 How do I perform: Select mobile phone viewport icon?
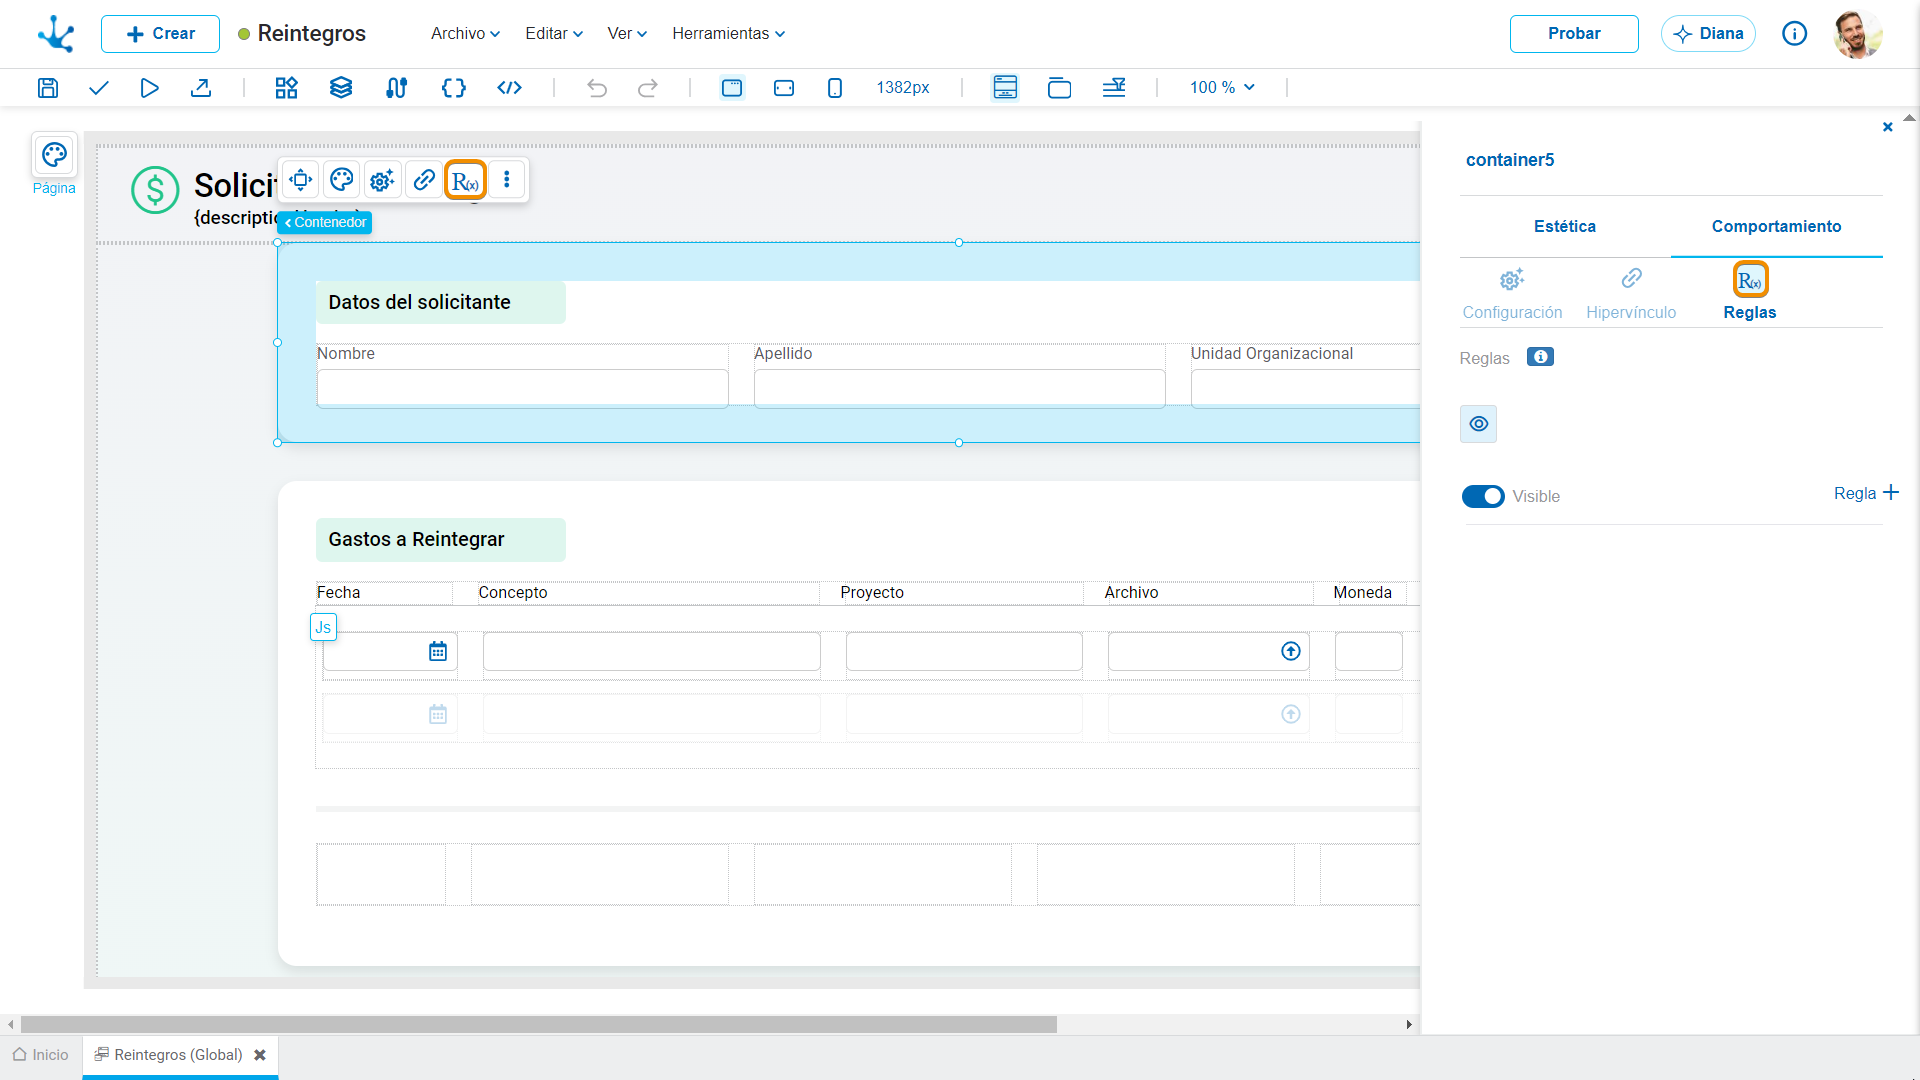[835, 88]
